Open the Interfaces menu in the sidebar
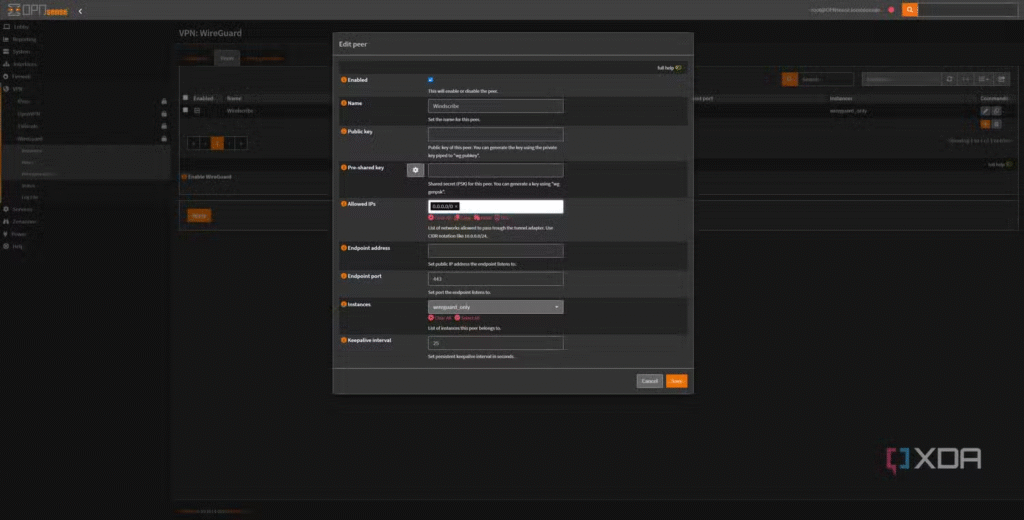 click(x=24, y=63)
